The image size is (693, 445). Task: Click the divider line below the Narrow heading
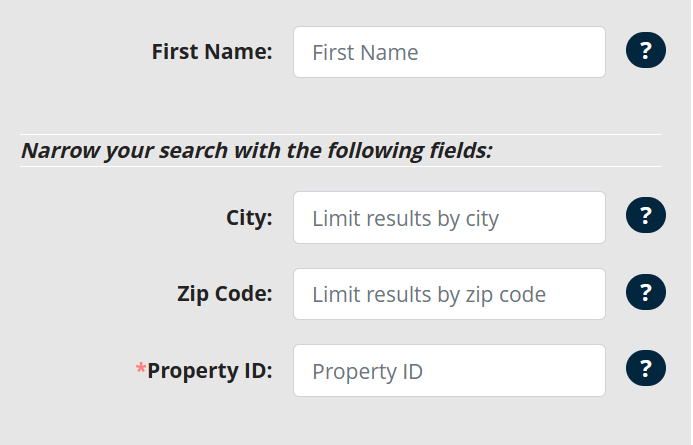[340, 166]
